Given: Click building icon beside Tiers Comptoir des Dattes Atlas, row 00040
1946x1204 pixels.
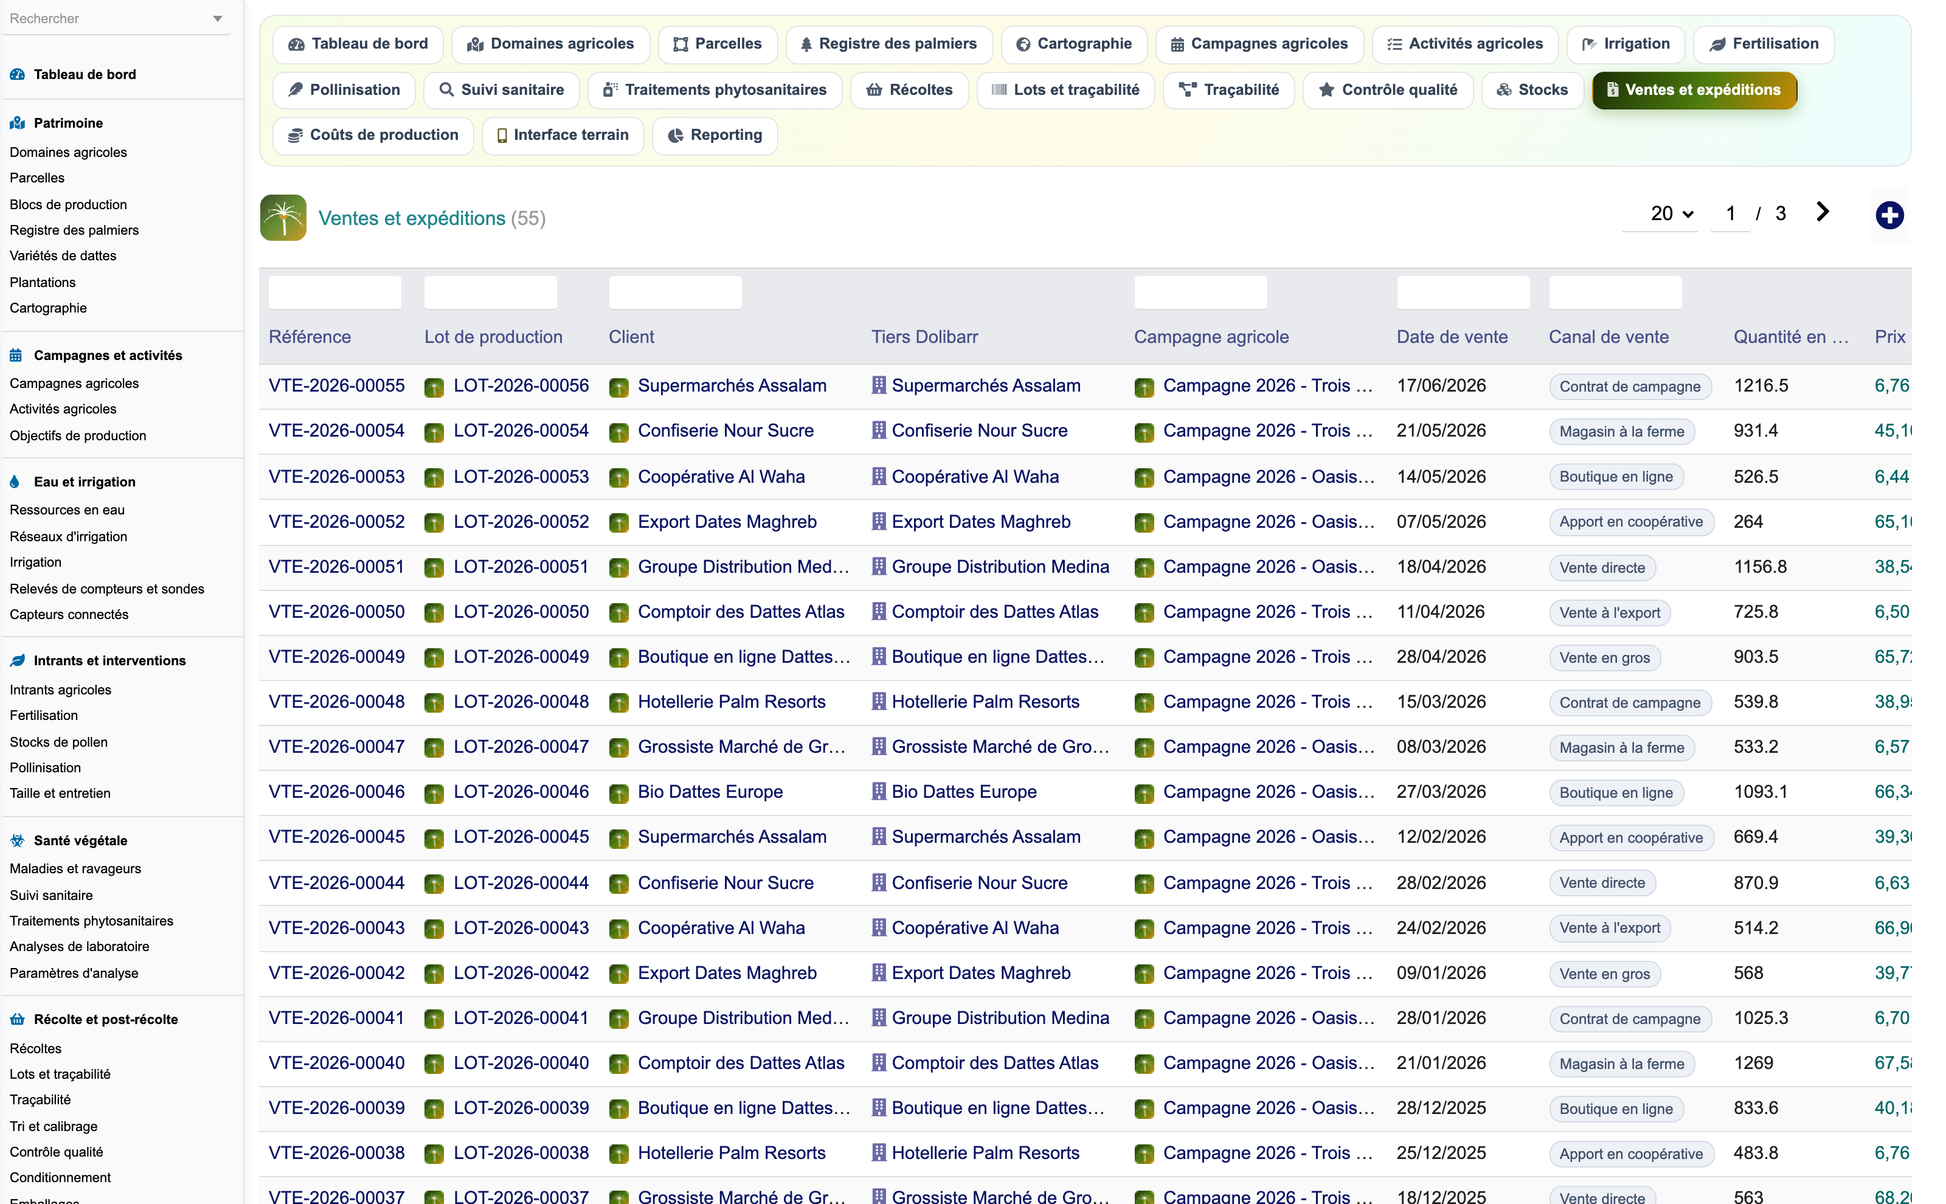Looking at the screenshot, I should tap(879, 1062).
